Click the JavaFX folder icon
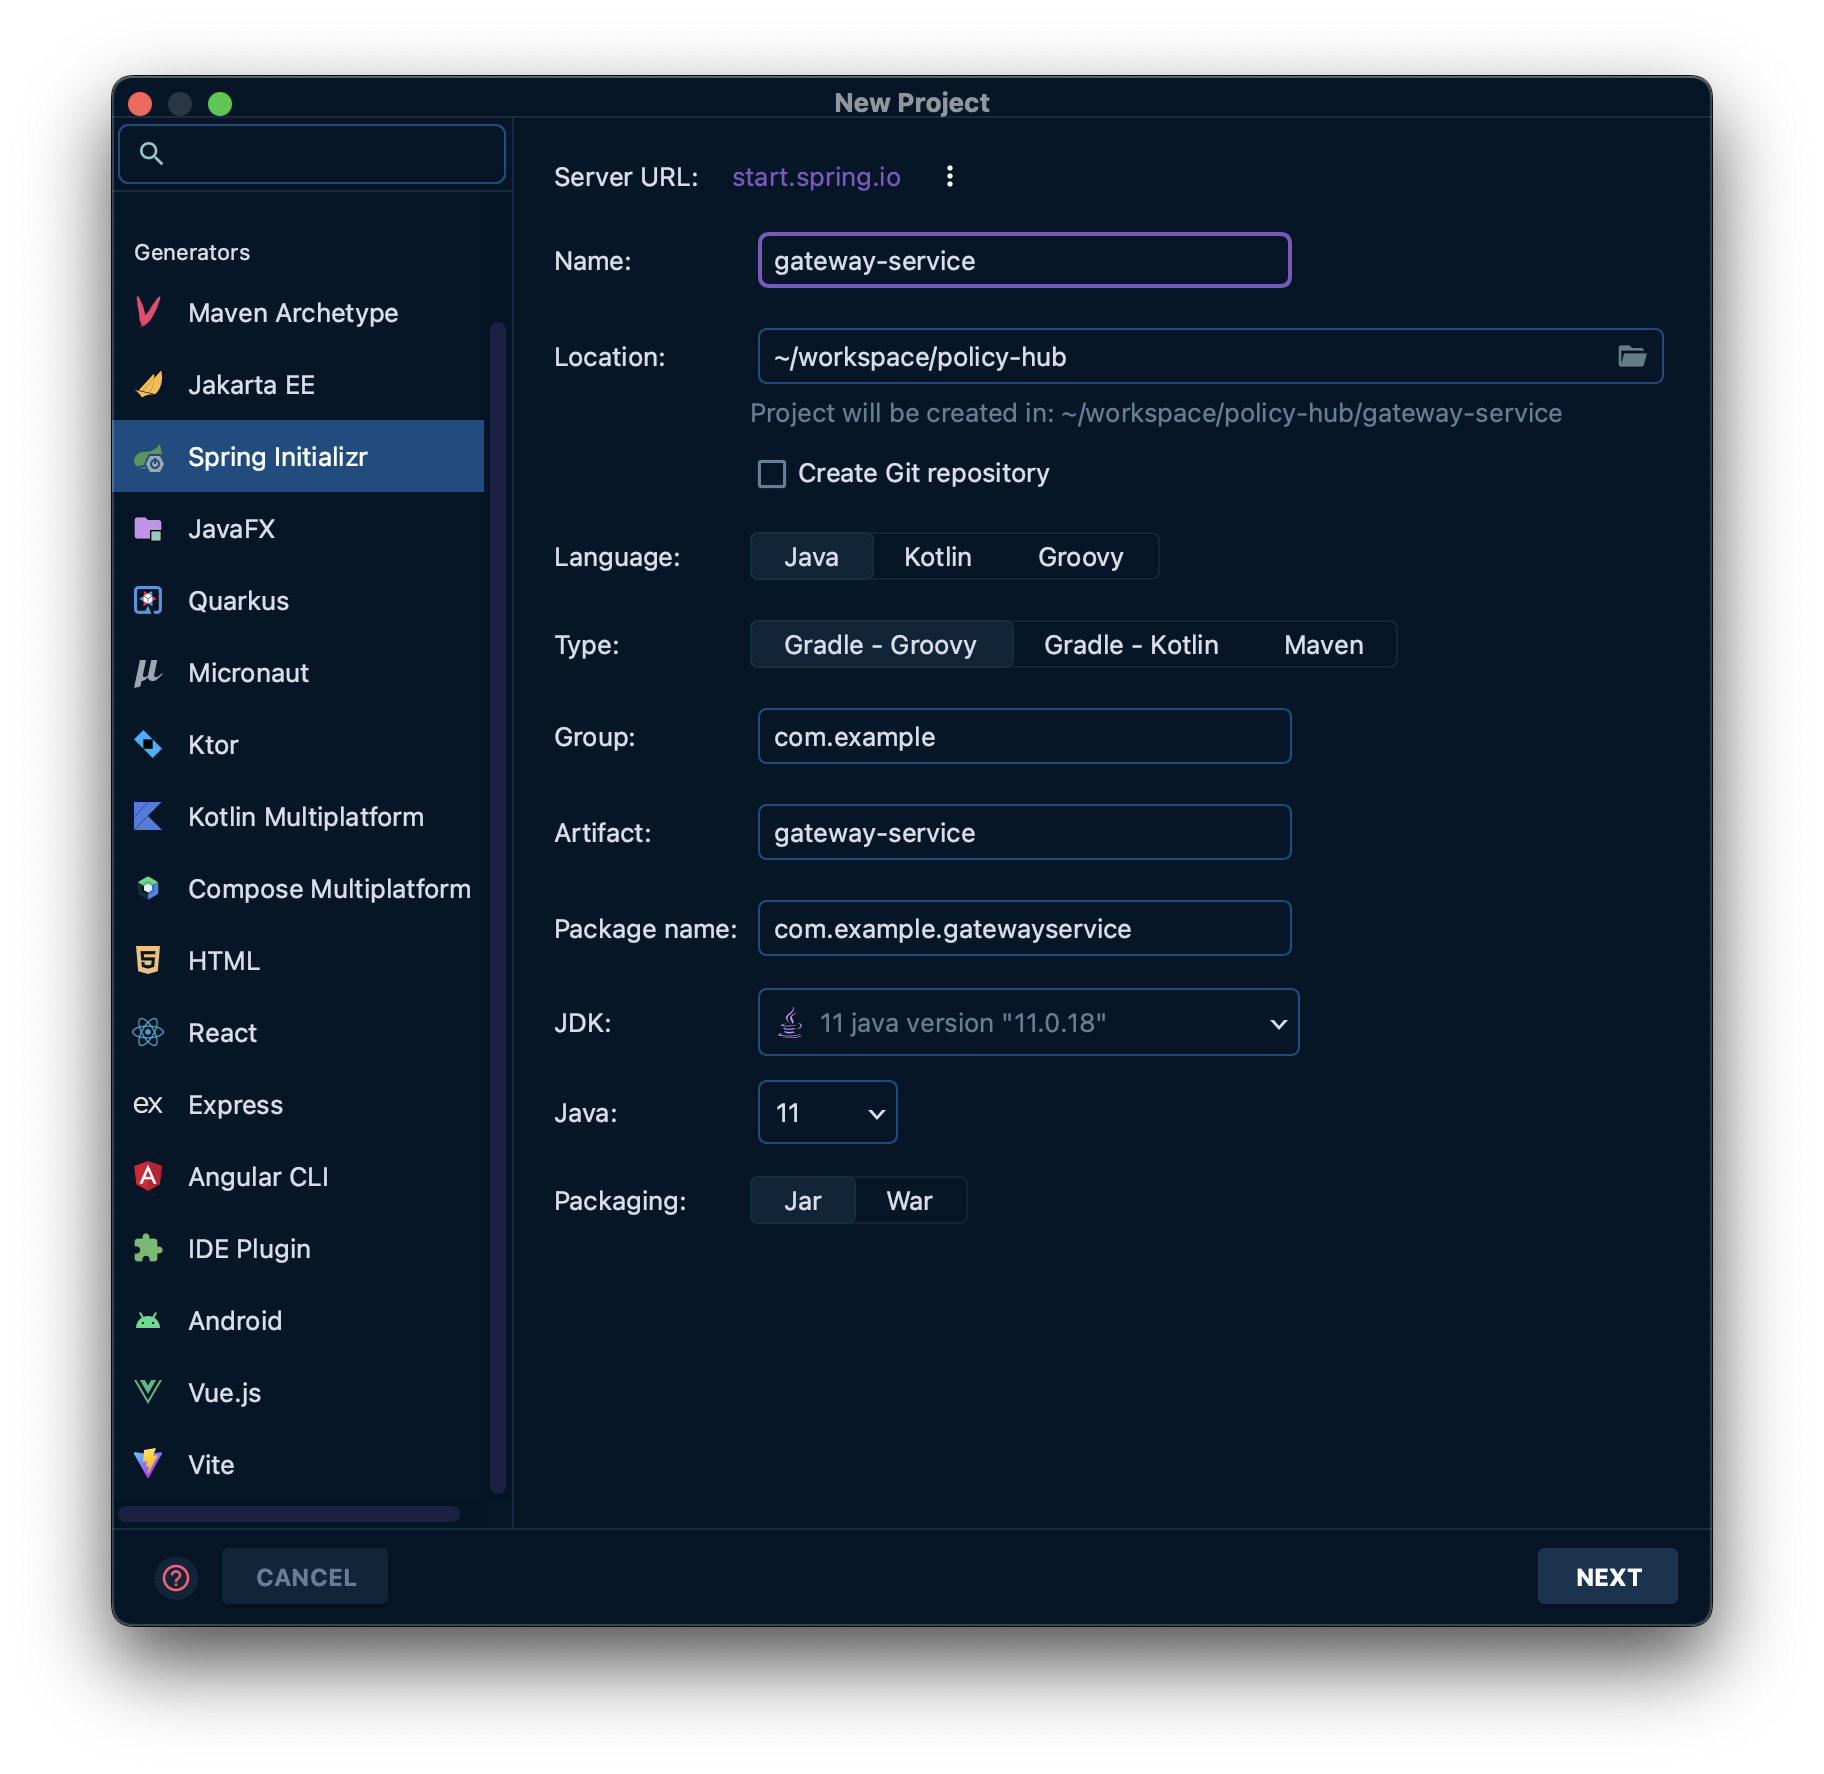Screen dimensions: 1824x1774 (148, 529)
